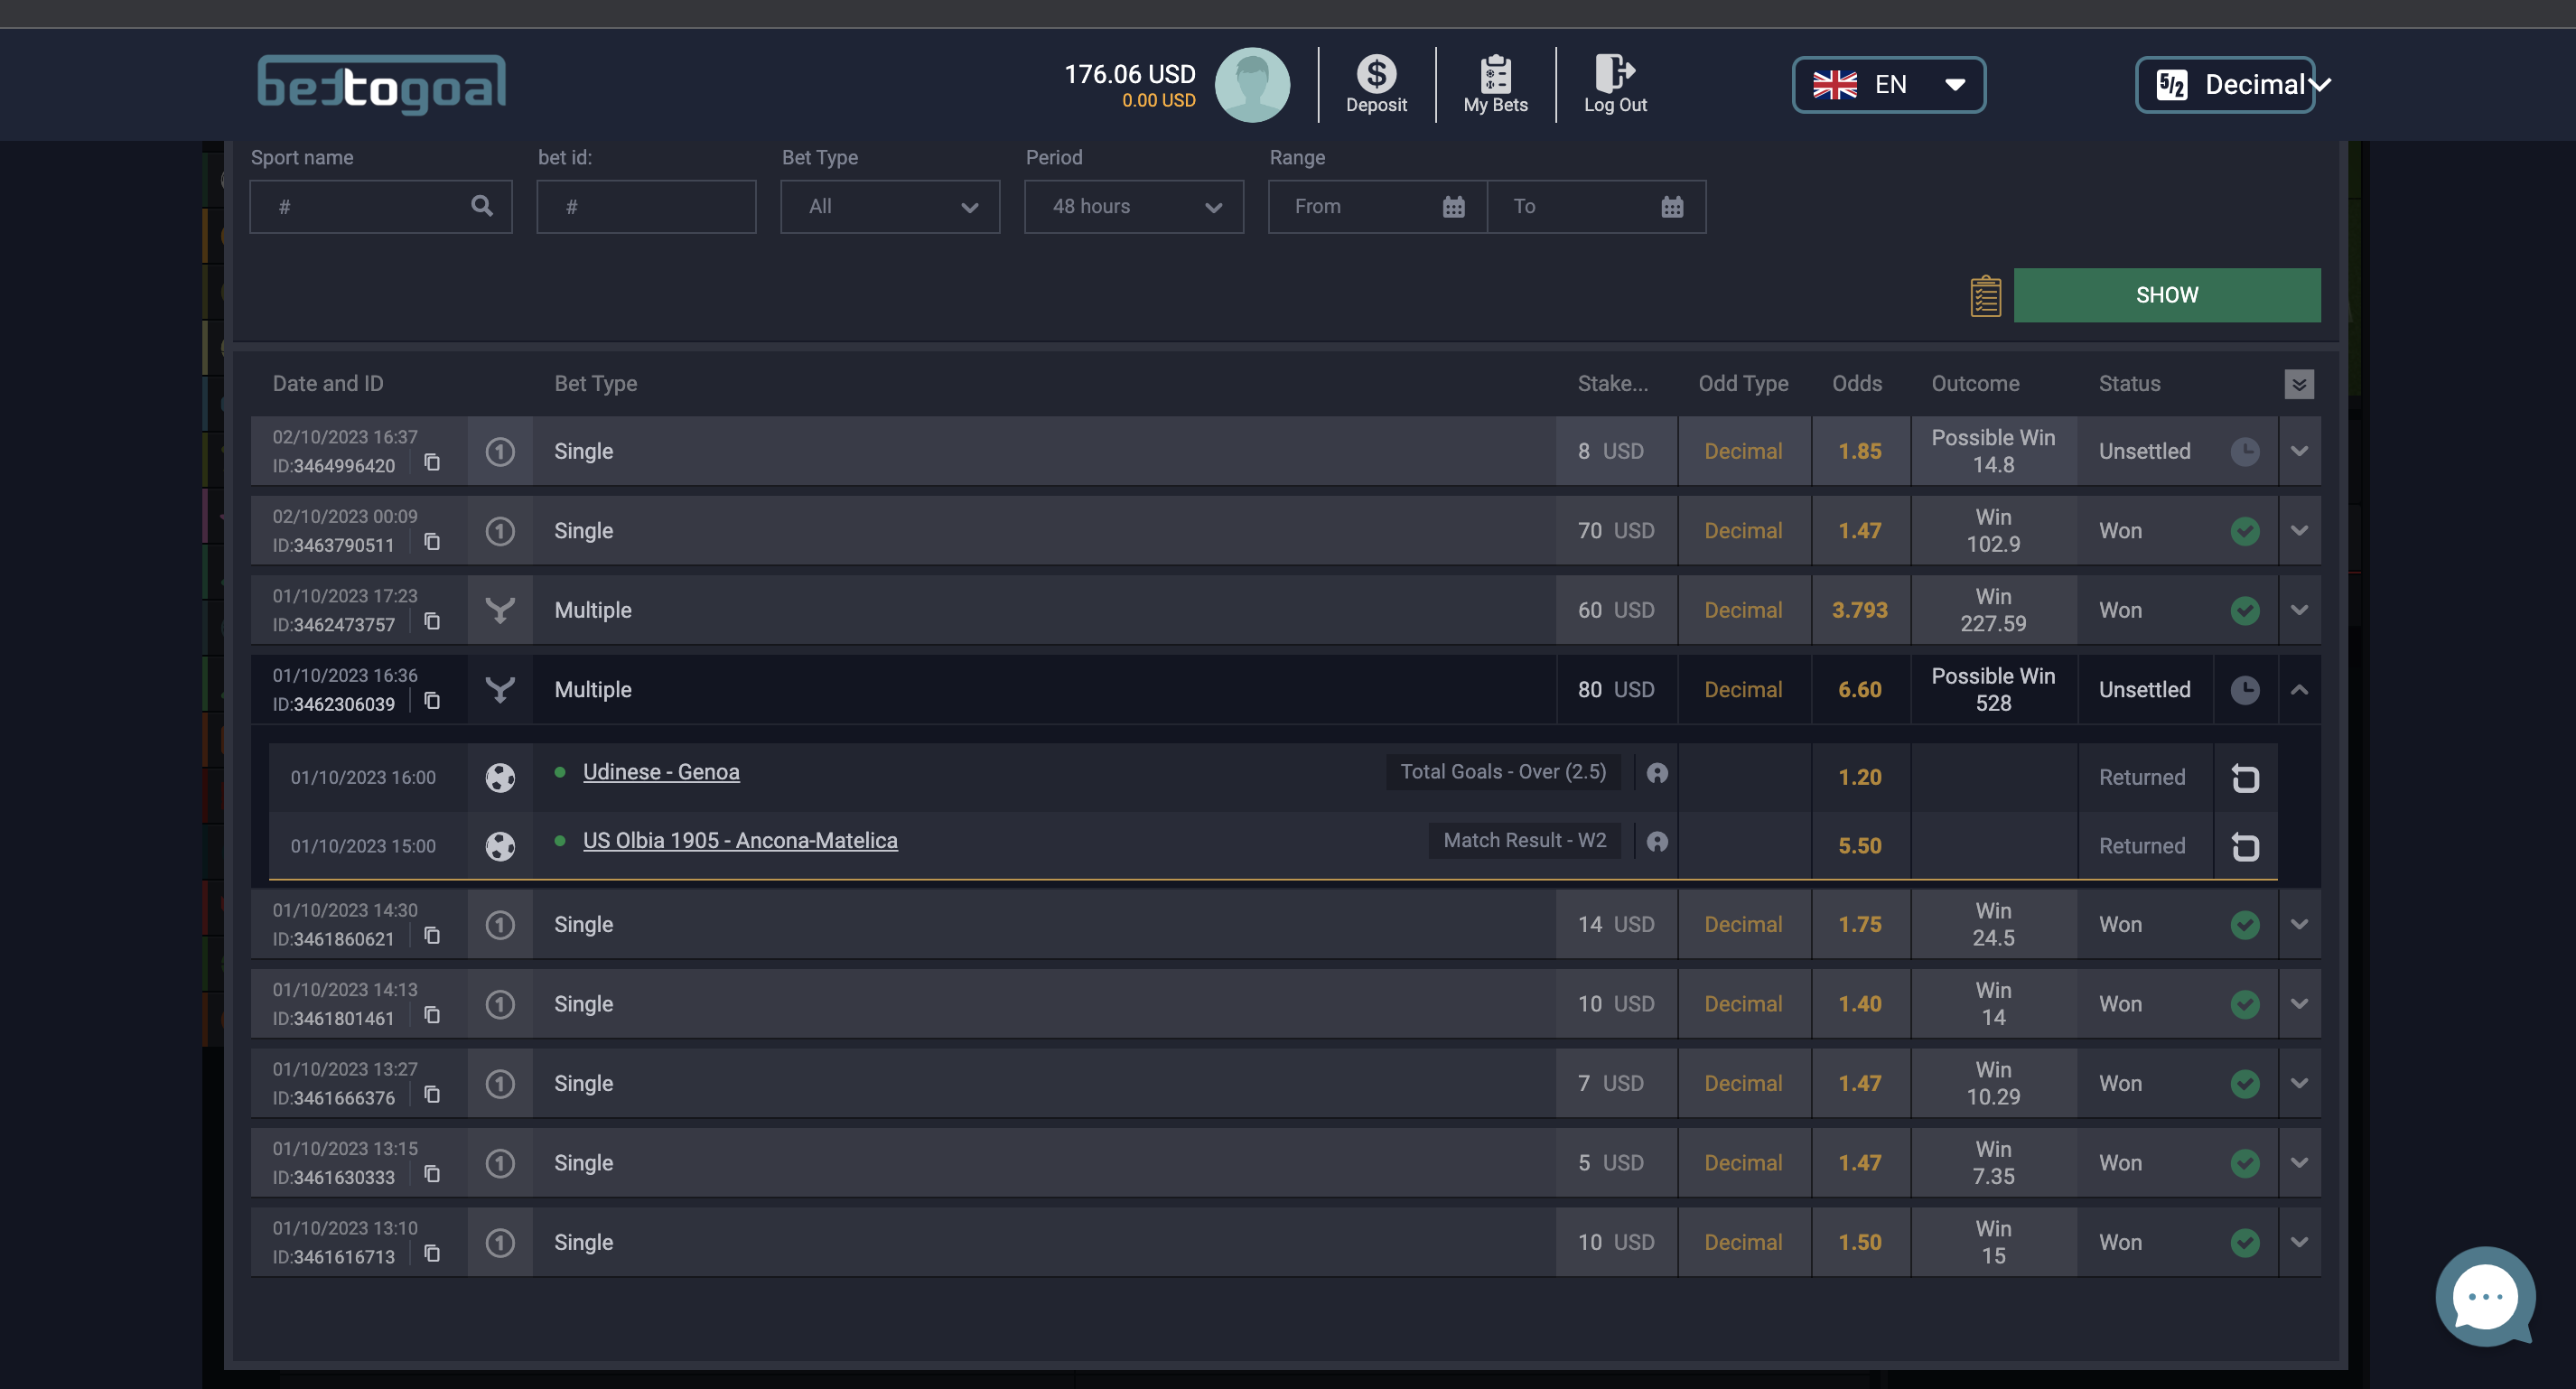Open the US Olbia 1905 - Ancona-Matelica link
The height and width of the screenshot is (1389, 2576).
[740, 841]
